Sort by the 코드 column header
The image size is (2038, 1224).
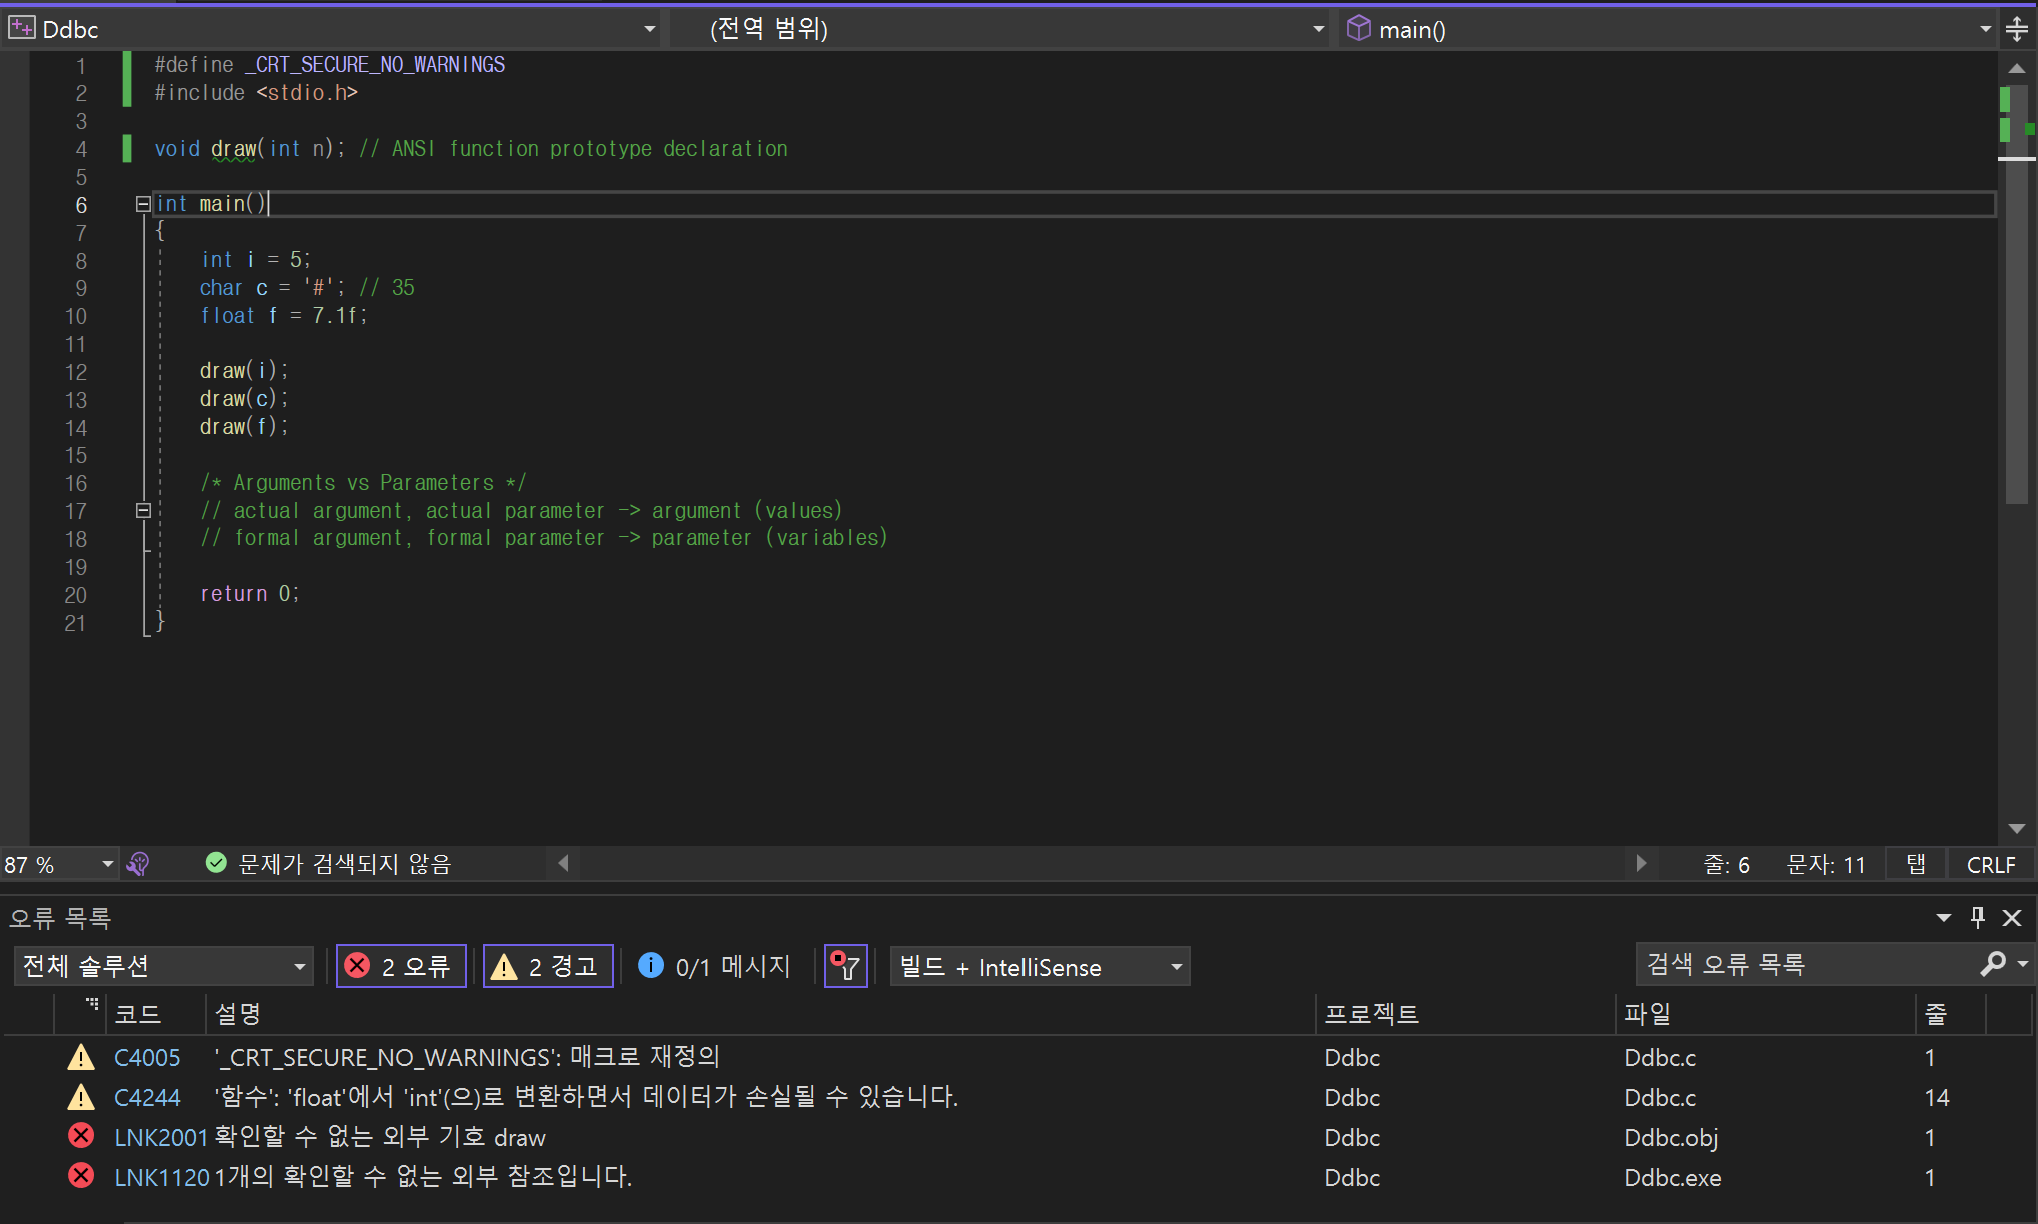[138, 1014]
